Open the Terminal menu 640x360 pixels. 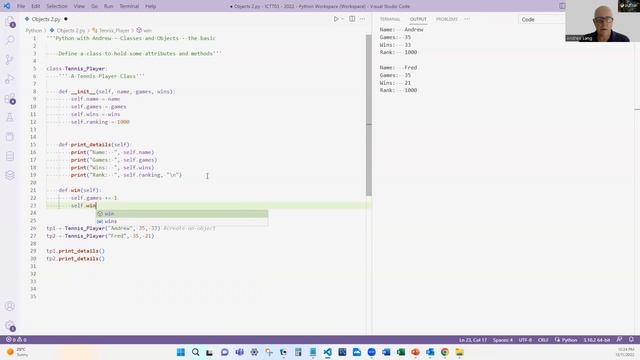[x=129, y=6]
